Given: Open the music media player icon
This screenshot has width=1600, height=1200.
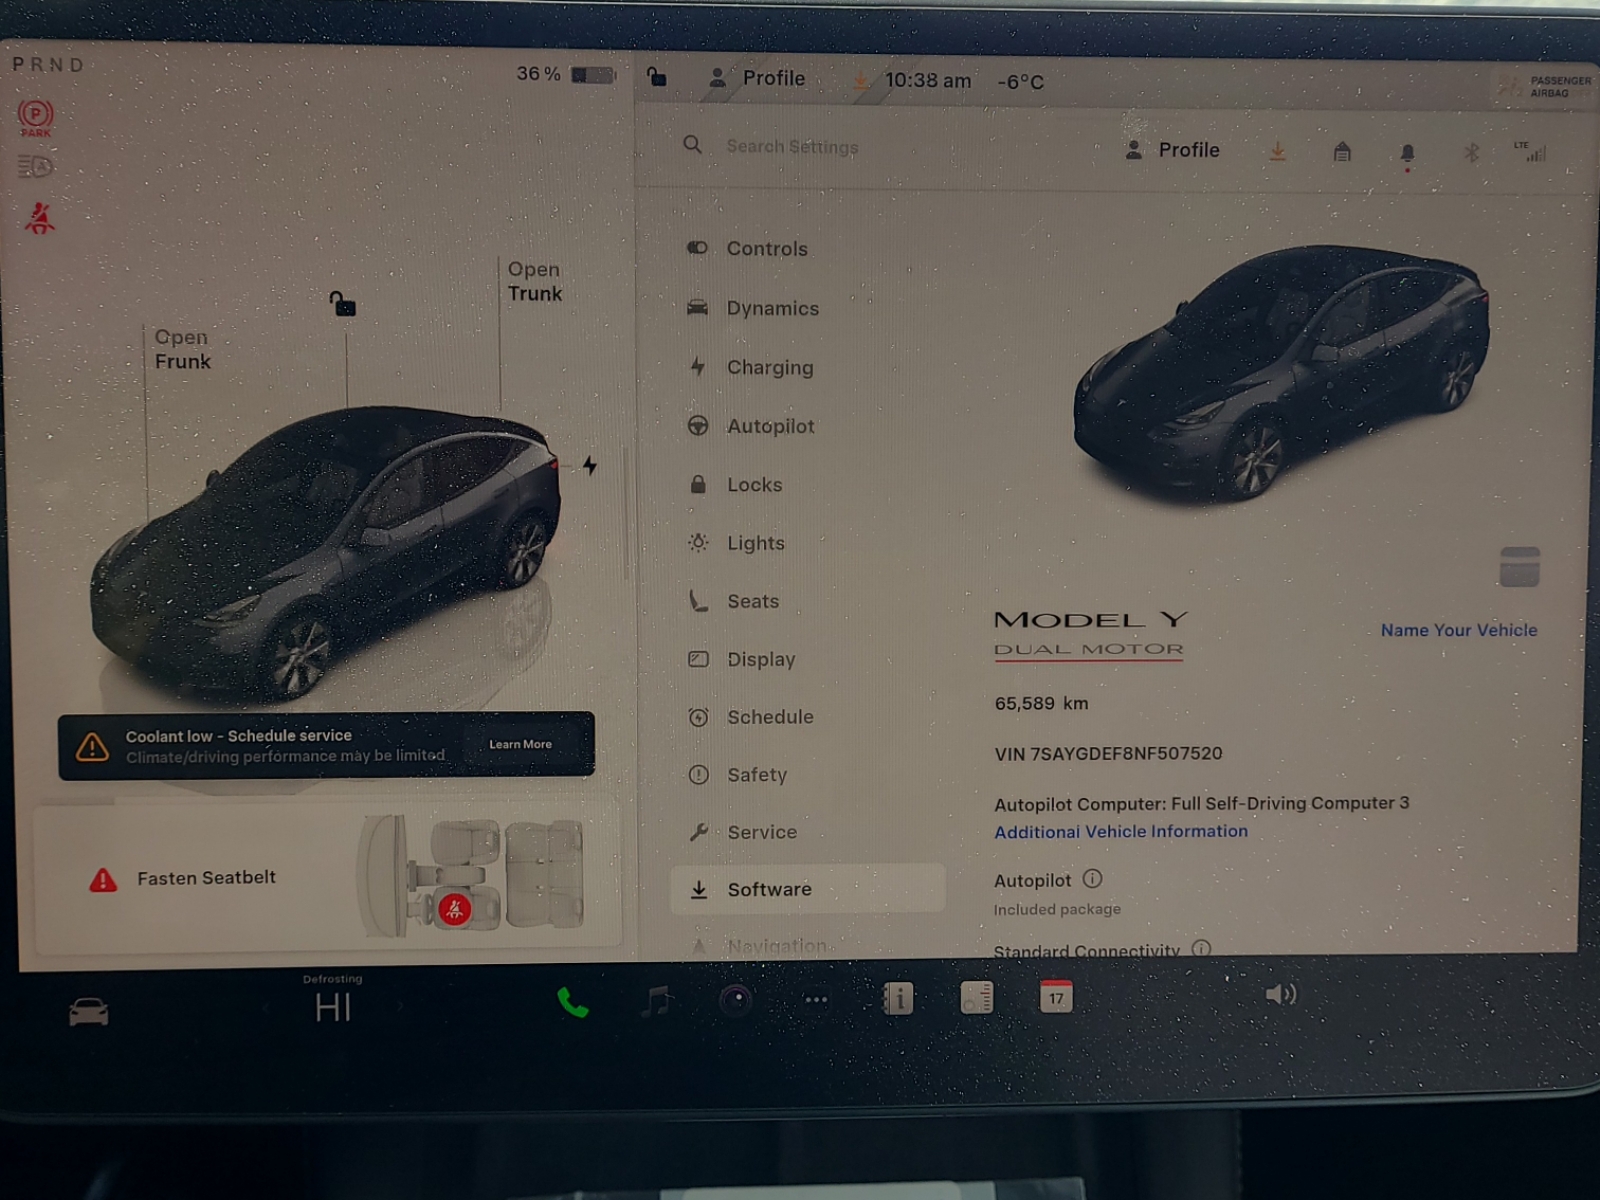Looking at the screenshot, I should click(655, 1000).
